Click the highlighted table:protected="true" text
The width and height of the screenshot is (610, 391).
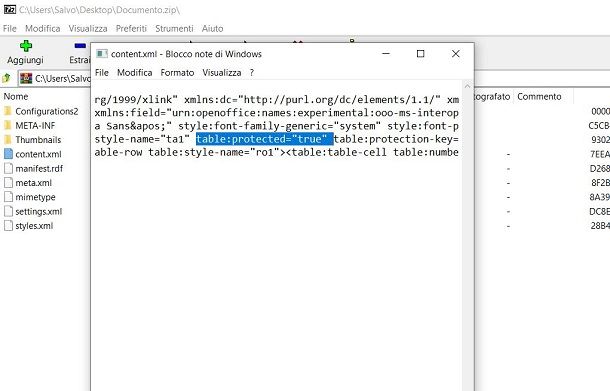click(265, 139)
